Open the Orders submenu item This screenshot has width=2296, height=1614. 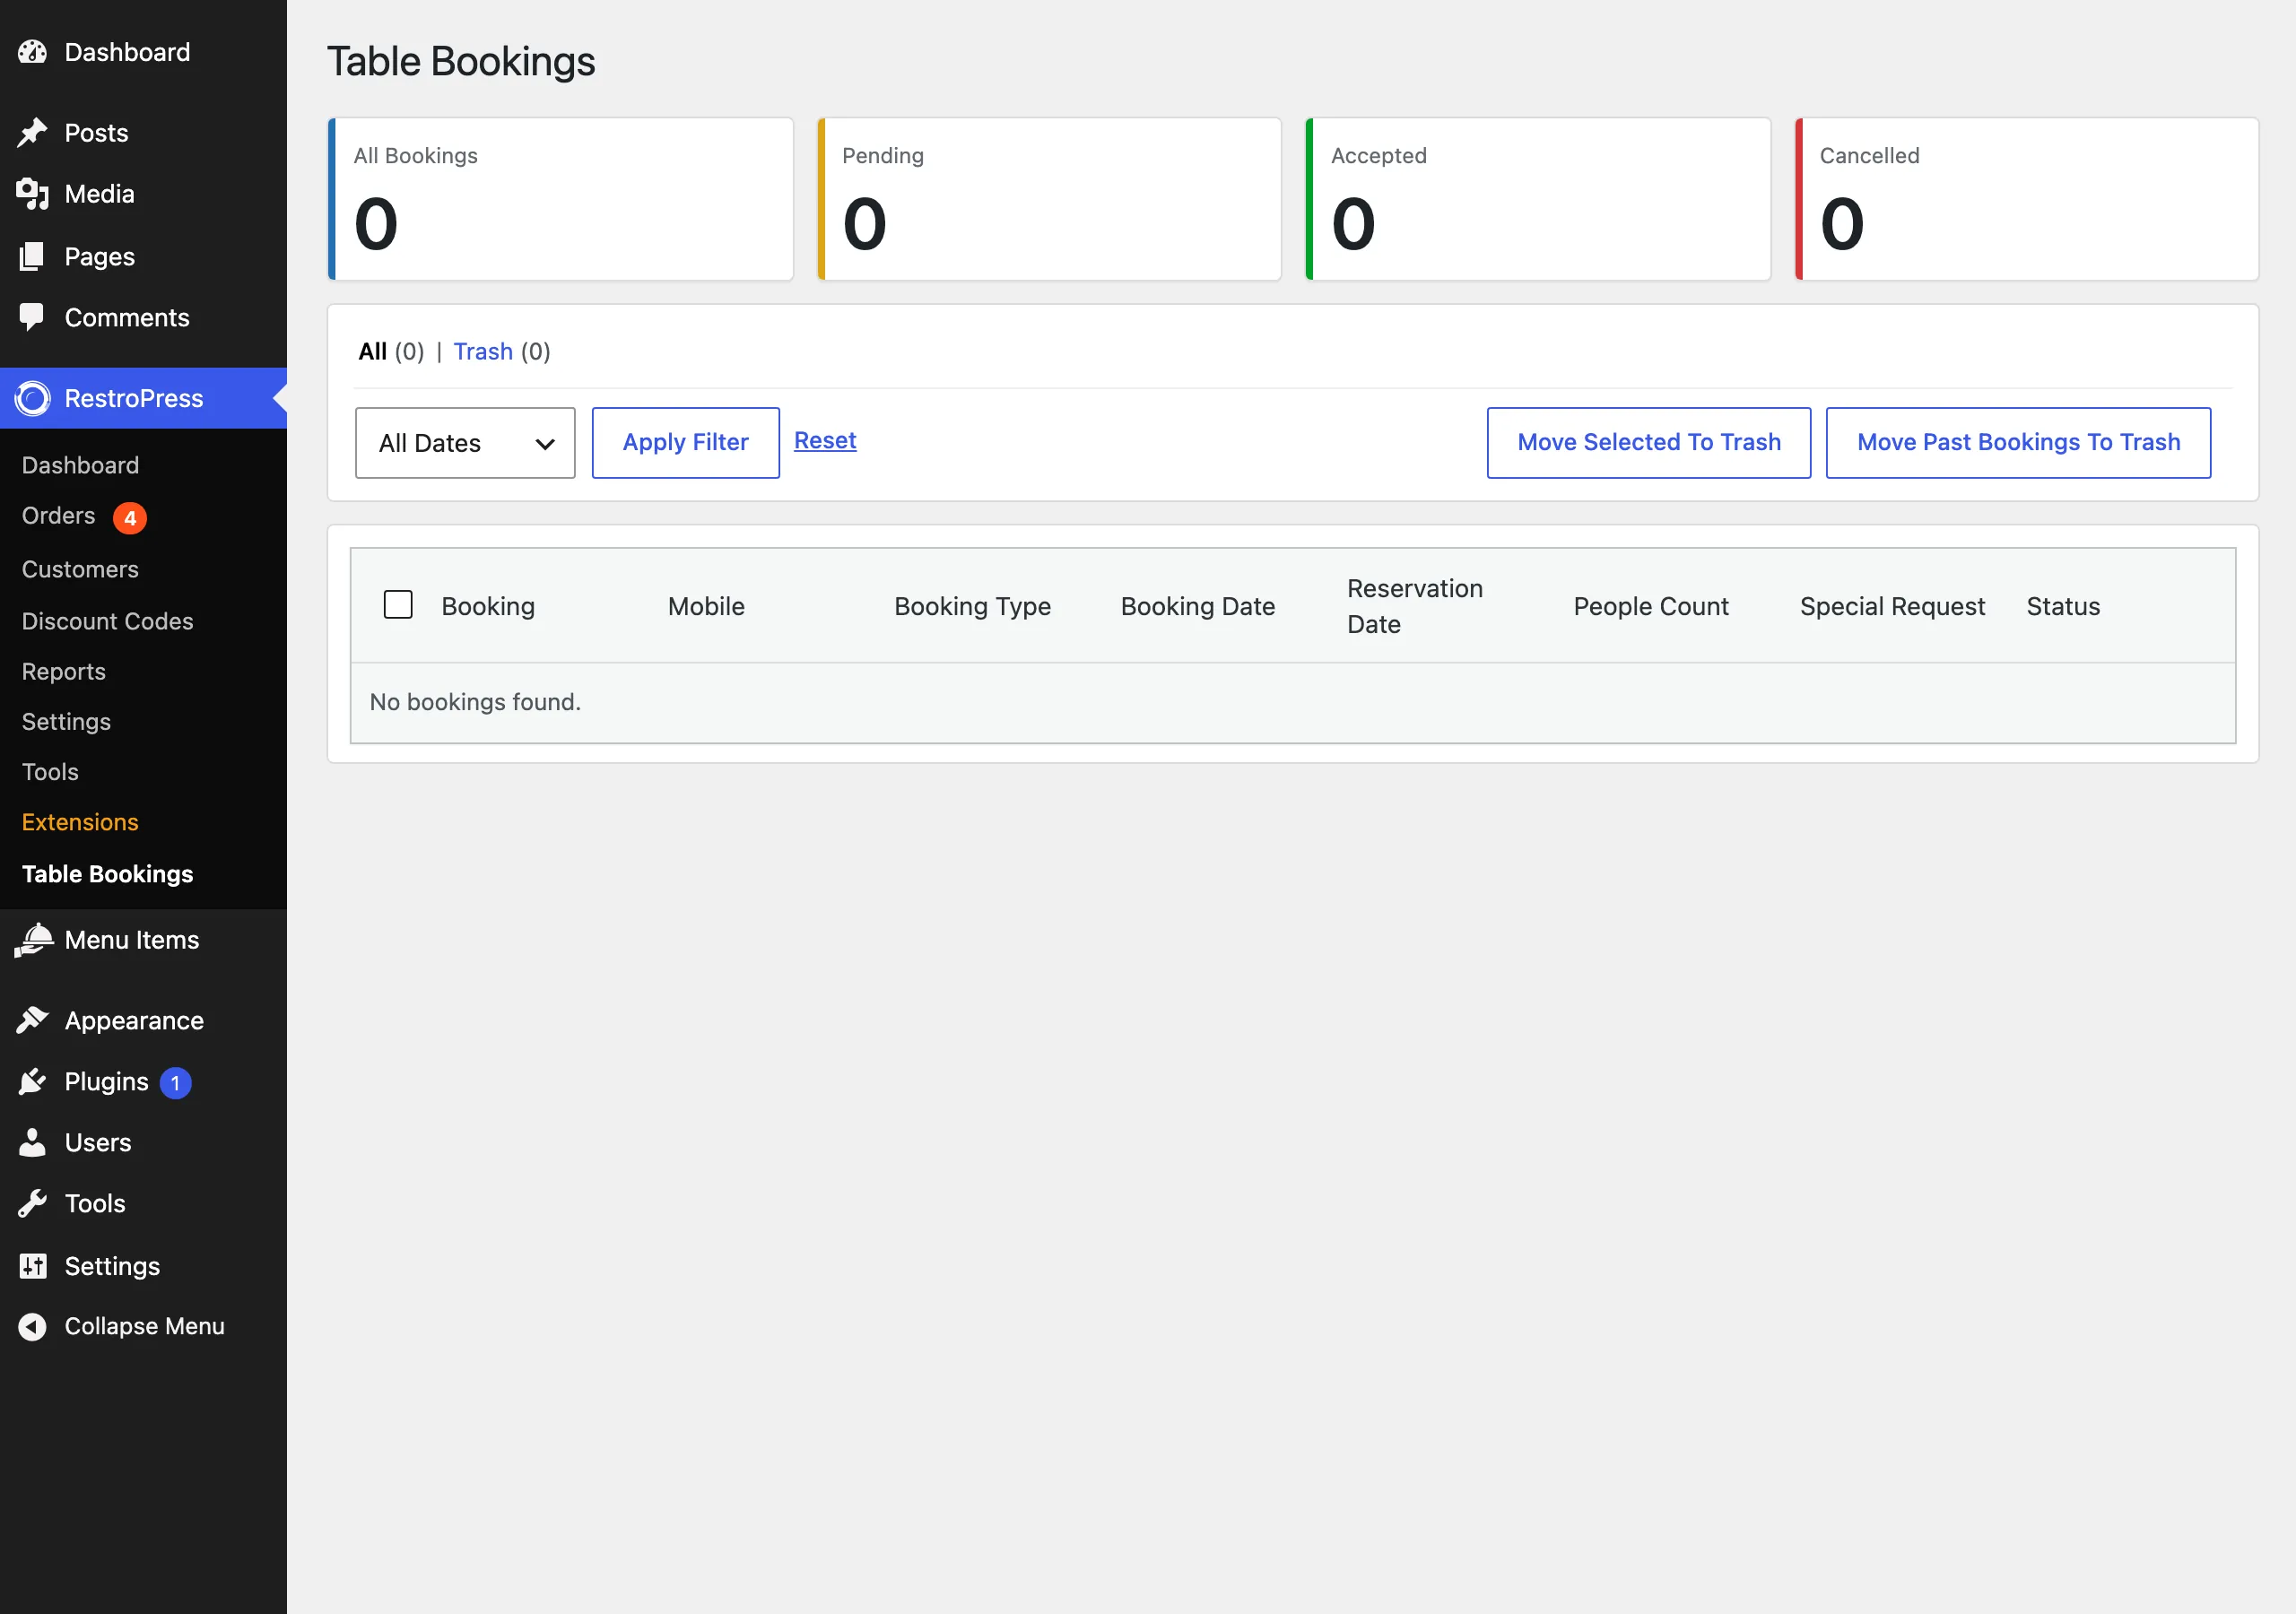pos(58,516)
